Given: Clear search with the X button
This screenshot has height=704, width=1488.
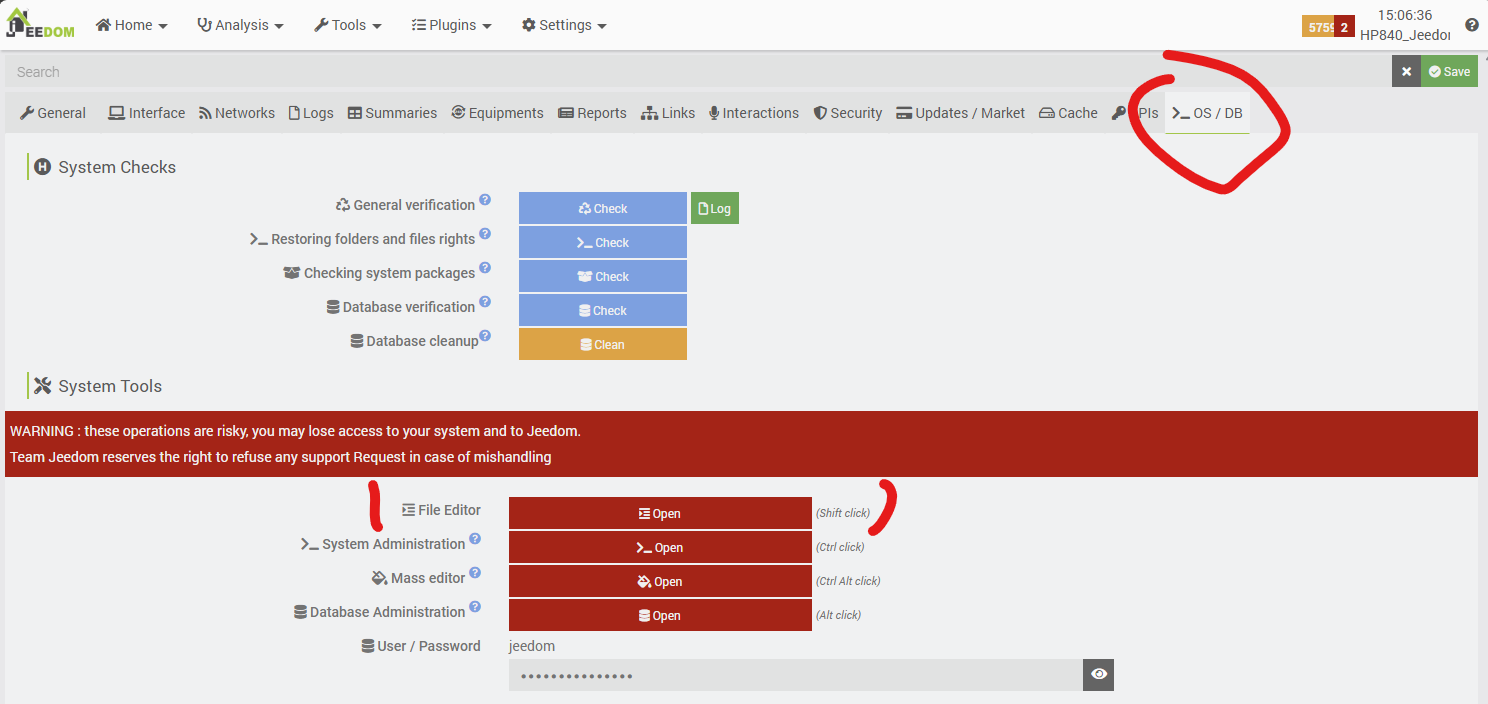Looking at the screenshot, I should click(1406, 71).
